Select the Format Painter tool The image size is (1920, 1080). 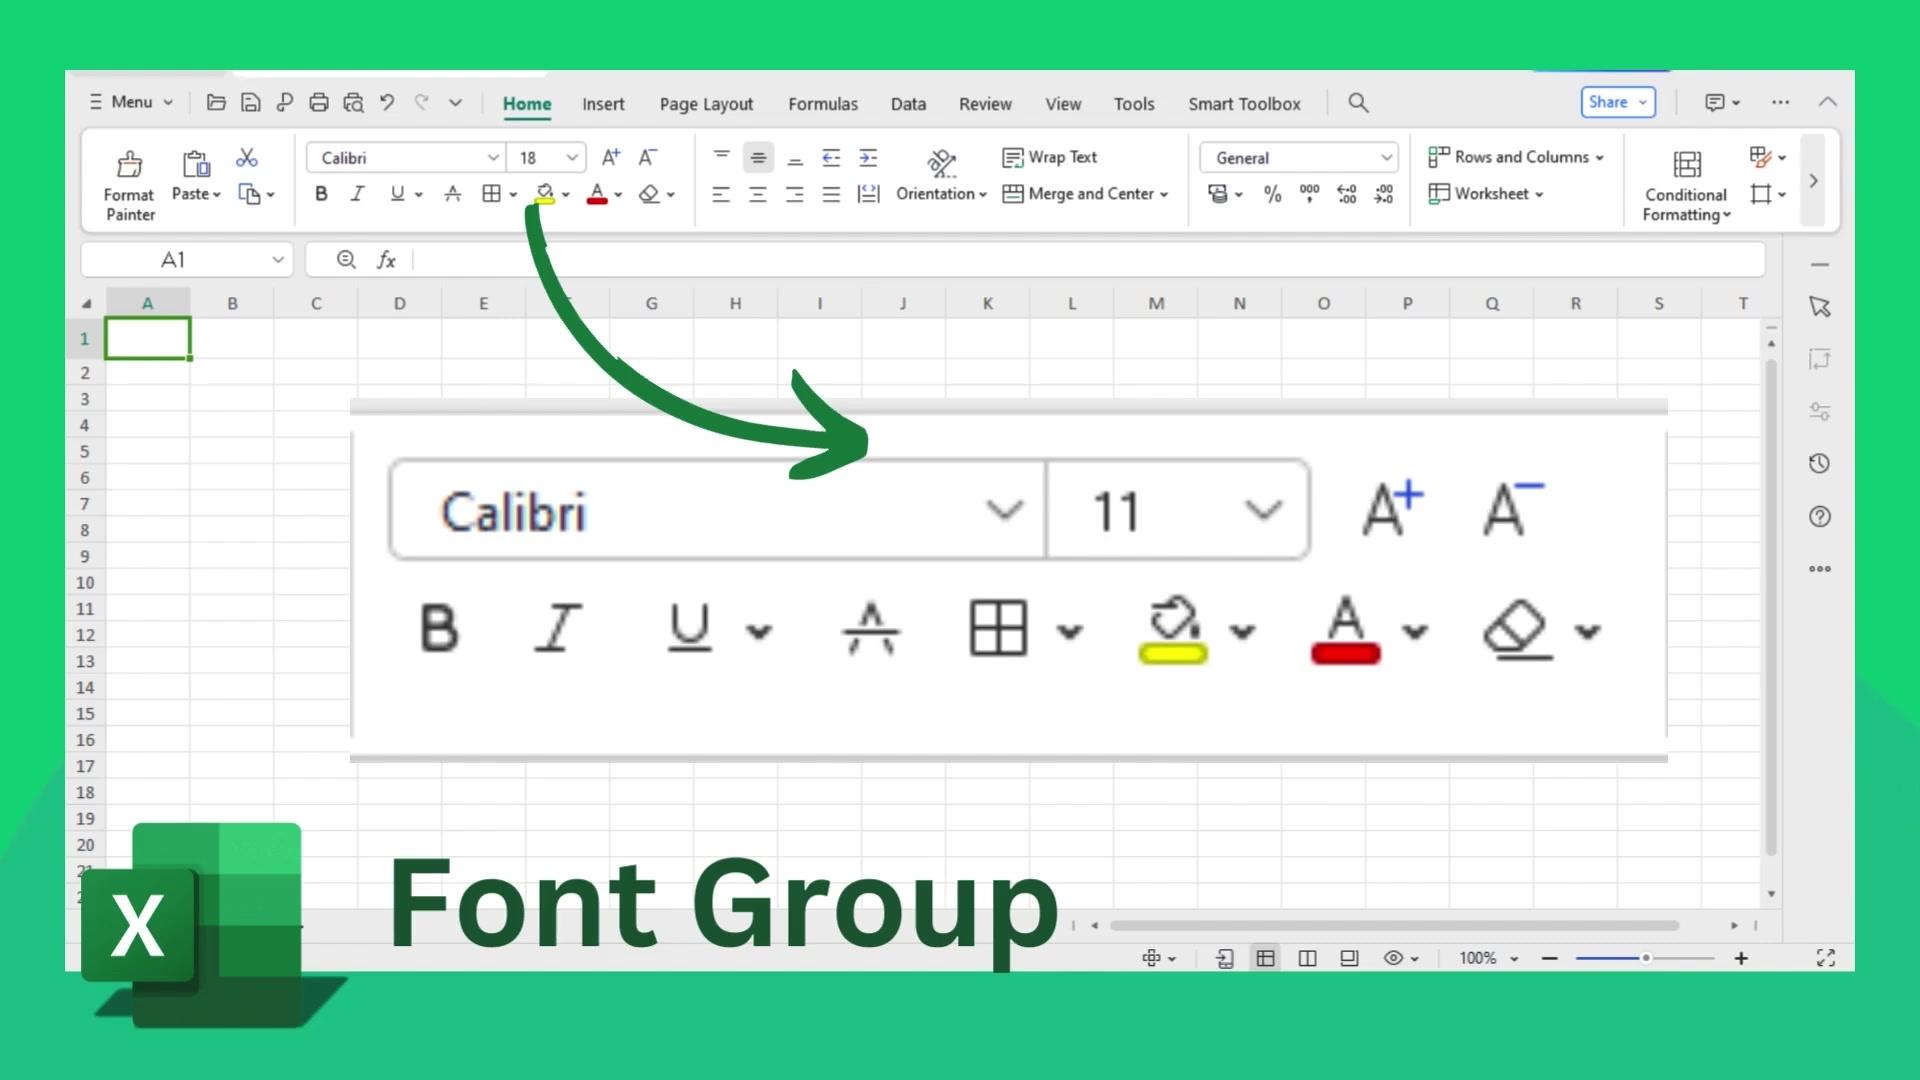(128, 180)
